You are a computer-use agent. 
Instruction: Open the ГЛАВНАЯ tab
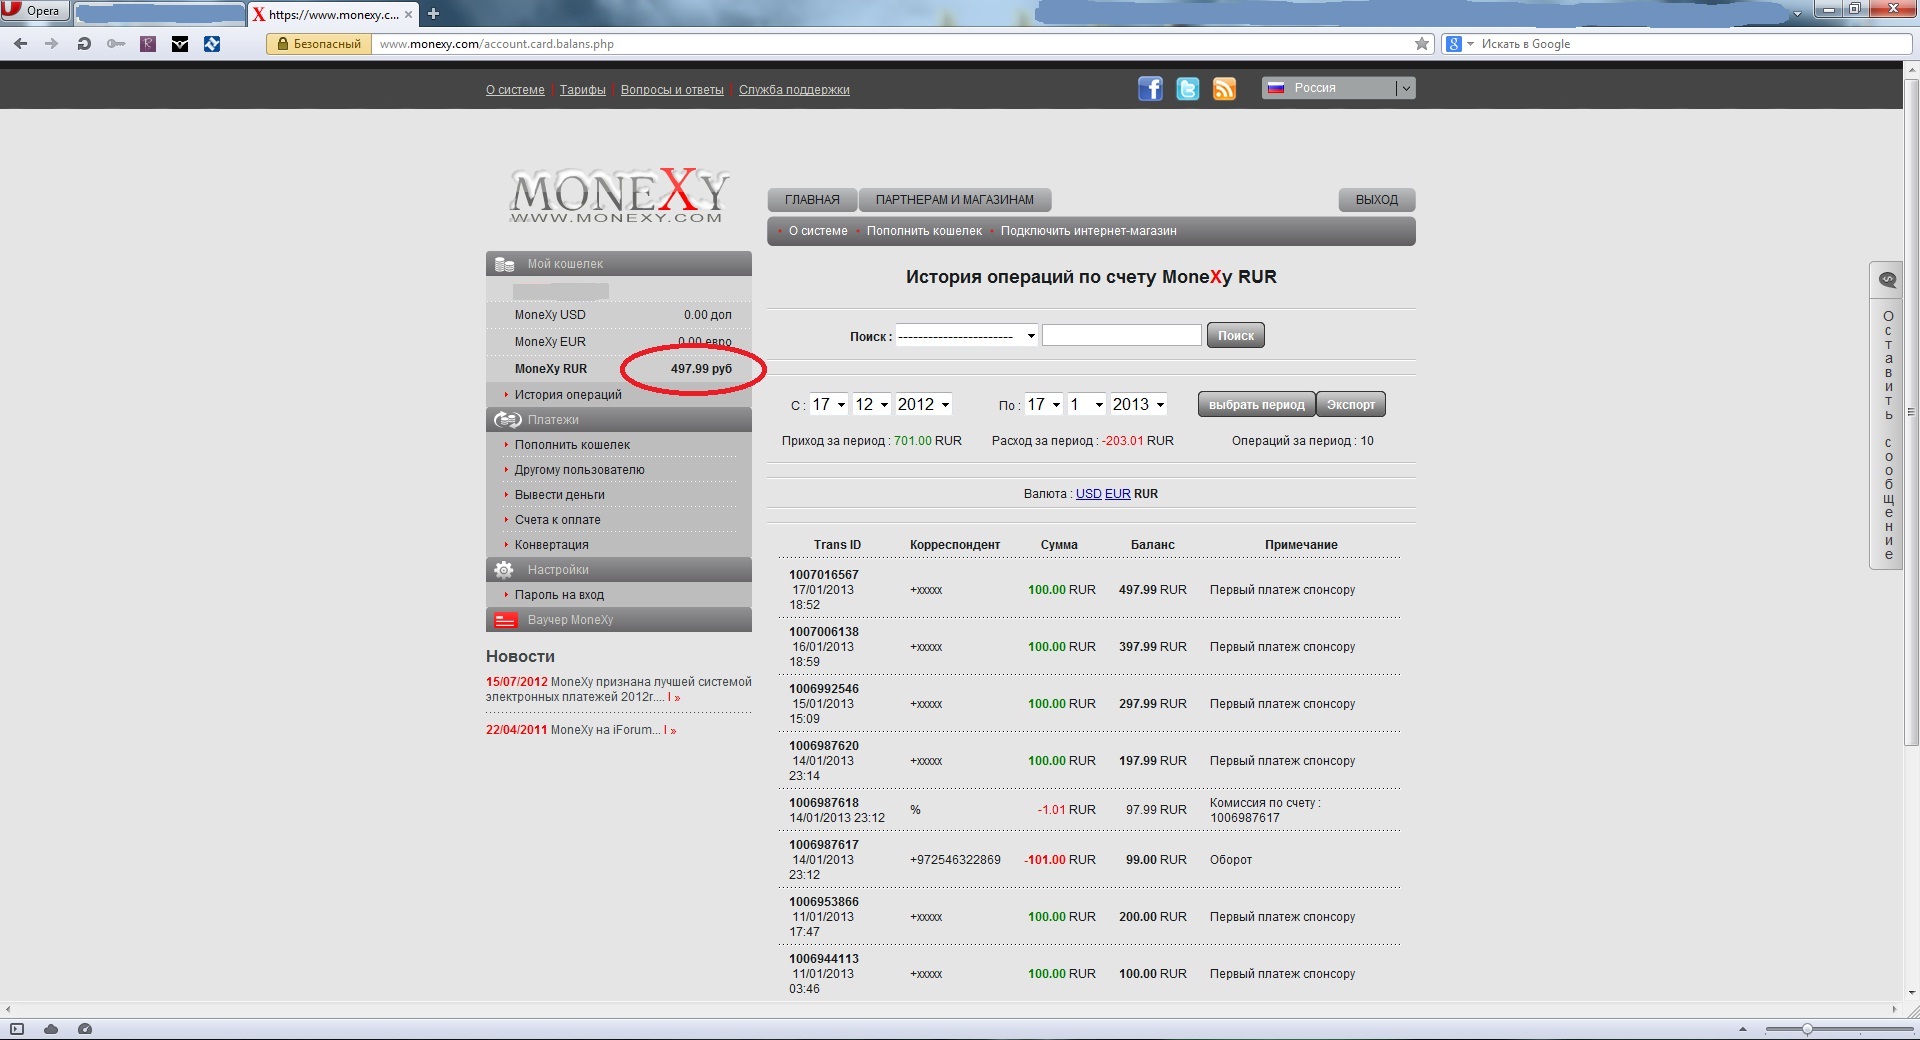[812, 200]
